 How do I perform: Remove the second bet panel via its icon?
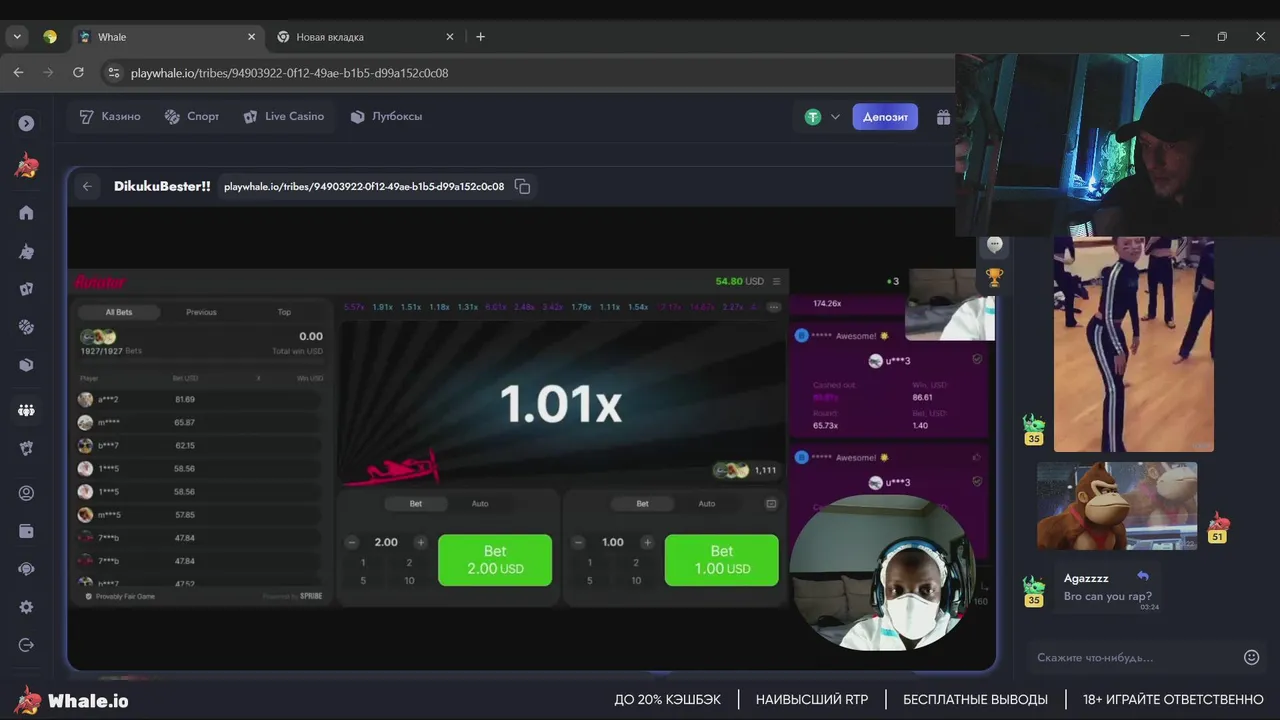771,504
